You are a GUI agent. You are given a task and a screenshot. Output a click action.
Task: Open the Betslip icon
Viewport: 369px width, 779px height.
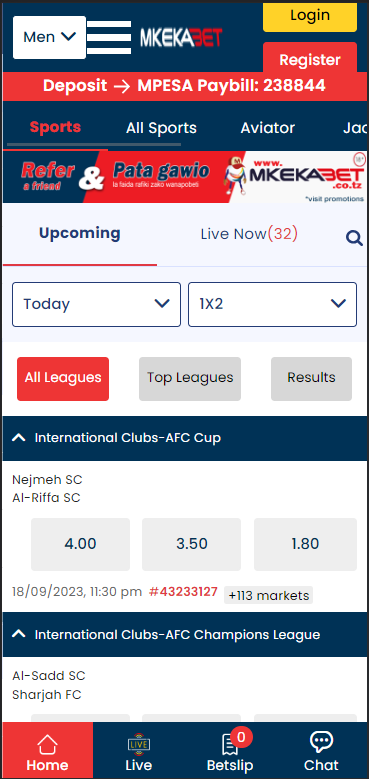pos(230,750)
